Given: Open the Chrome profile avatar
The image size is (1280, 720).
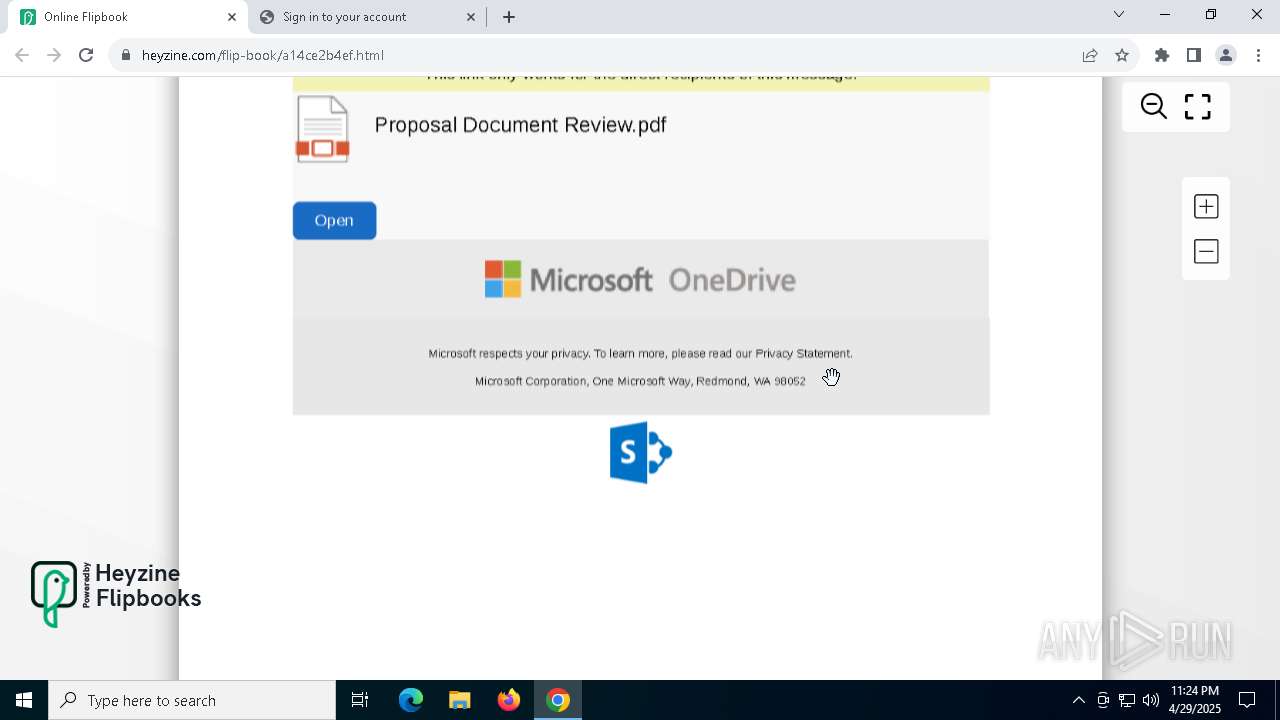Looking at the screenshot, I should point(1226,55).
